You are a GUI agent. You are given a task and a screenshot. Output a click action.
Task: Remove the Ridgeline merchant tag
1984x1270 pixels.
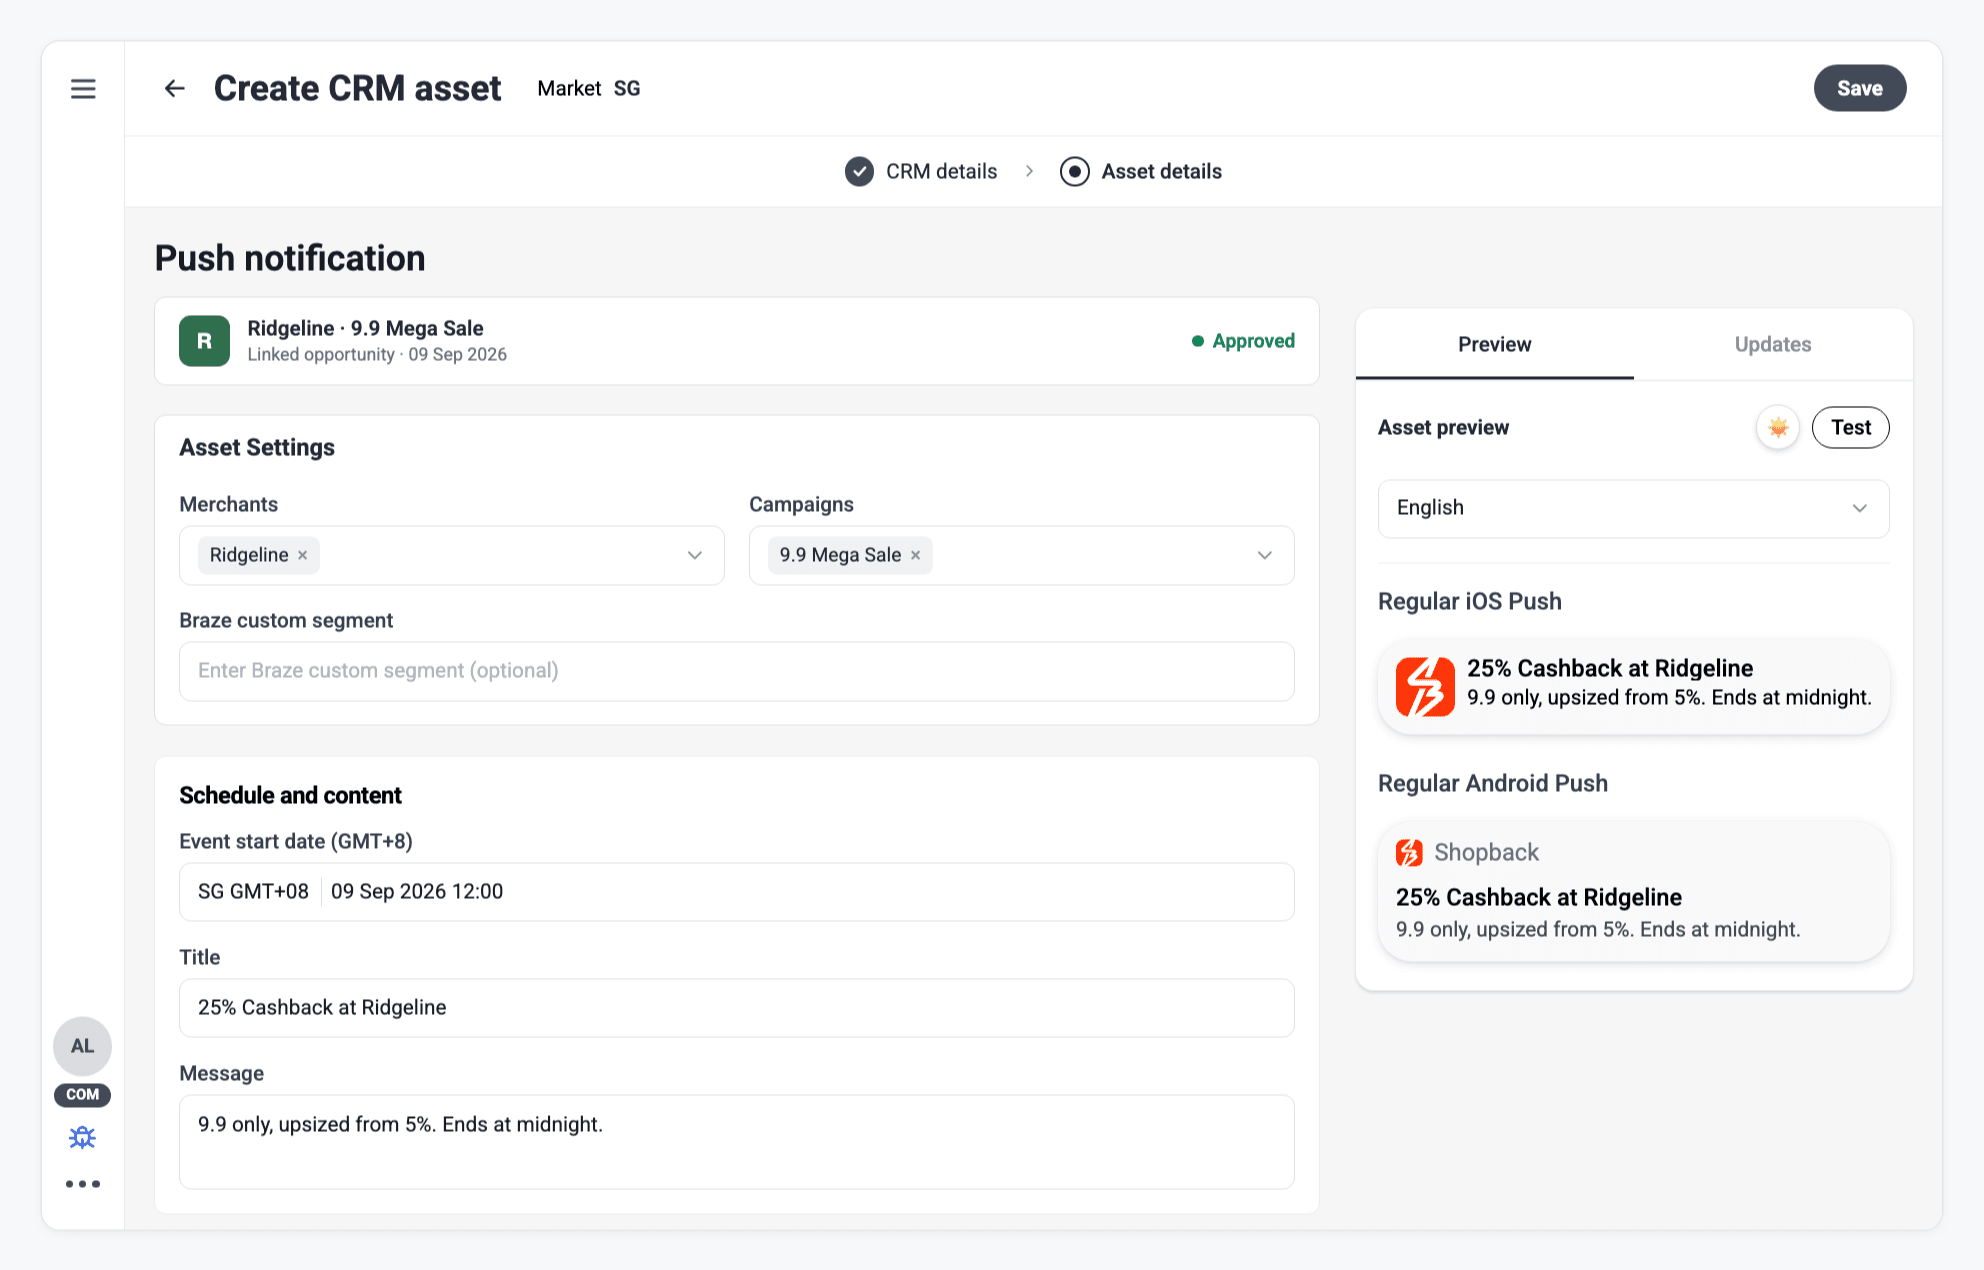[303, 555]
